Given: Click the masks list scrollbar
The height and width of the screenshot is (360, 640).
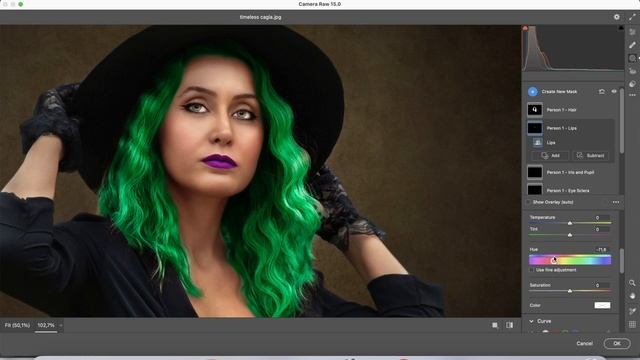Looking at the screenshot, I should pyautogui.click(x=622, y=122).
